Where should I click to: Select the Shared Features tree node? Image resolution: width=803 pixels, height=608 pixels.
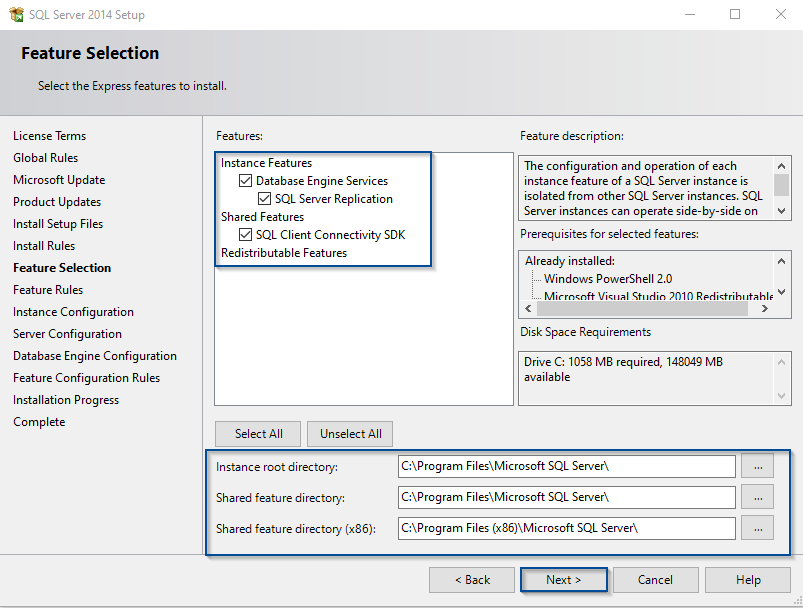262,217
